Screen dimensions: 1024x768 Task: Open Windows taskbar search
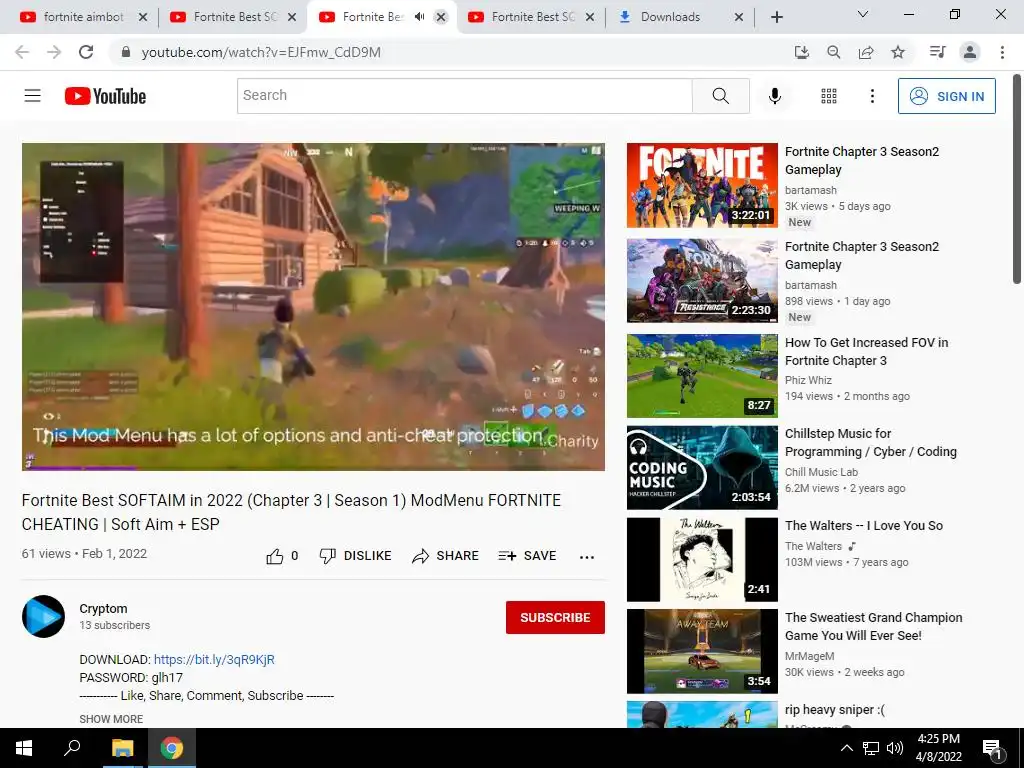click(72, 748)
